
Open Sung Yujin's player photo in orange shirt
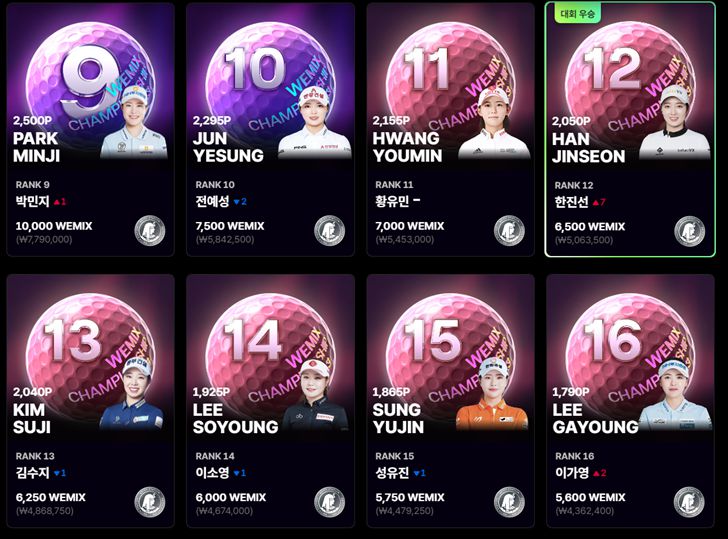493,394
